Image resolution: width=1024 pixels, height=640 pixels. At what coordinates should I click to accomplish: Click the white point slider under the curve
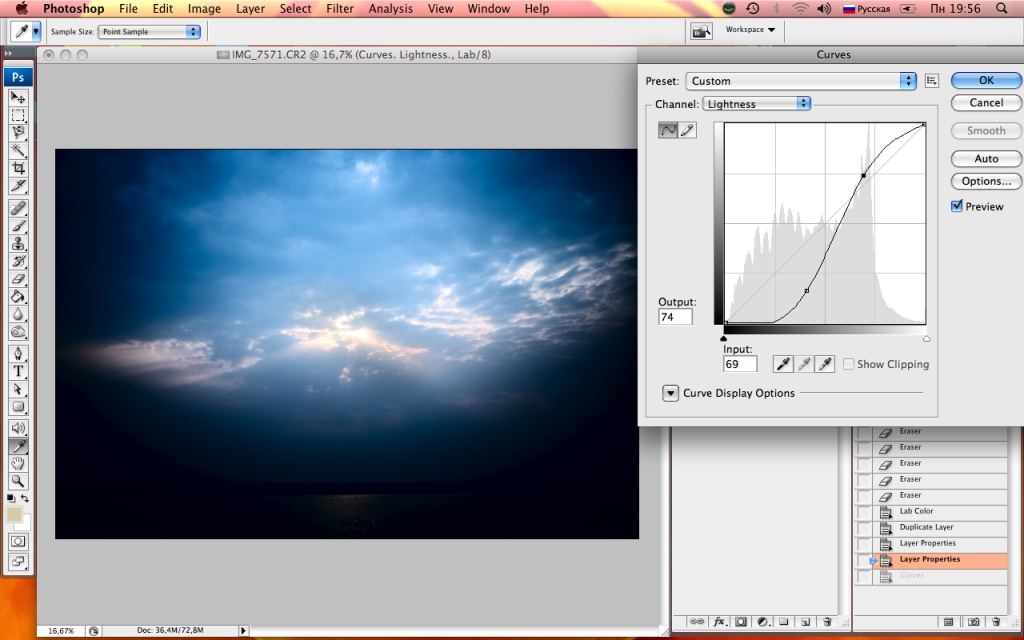click(926, 339)
